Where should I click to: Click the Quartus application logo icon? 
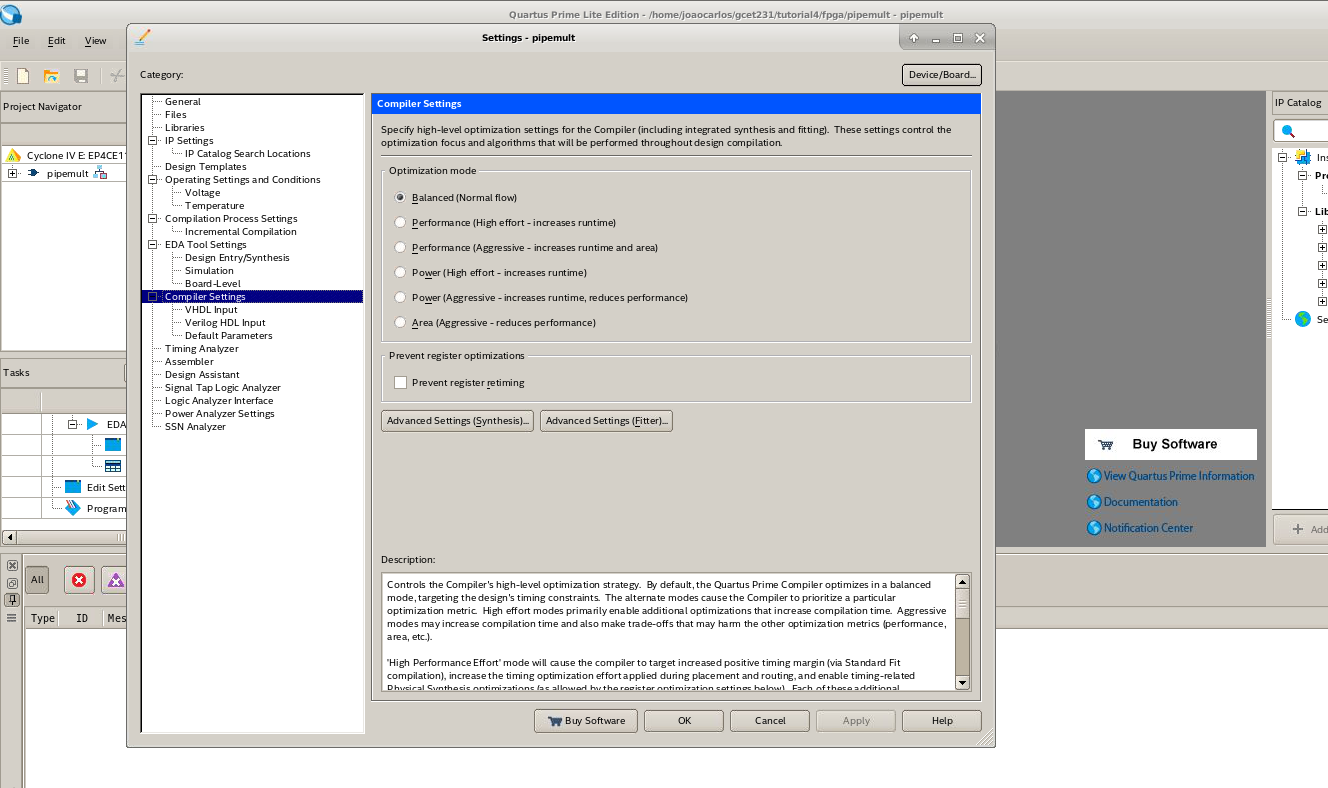point(11,13)
